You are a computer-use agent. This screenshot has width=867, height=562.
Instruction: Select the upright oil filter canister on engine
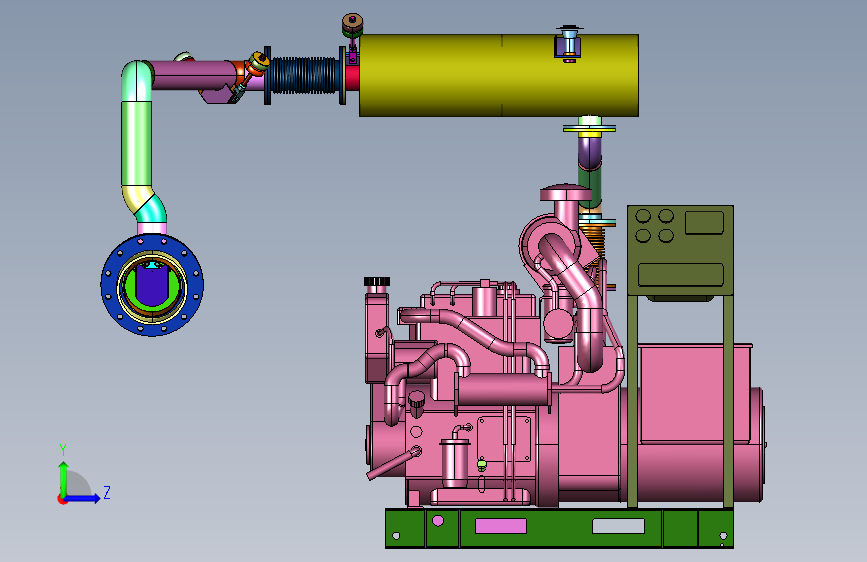(x=455, y=462)
